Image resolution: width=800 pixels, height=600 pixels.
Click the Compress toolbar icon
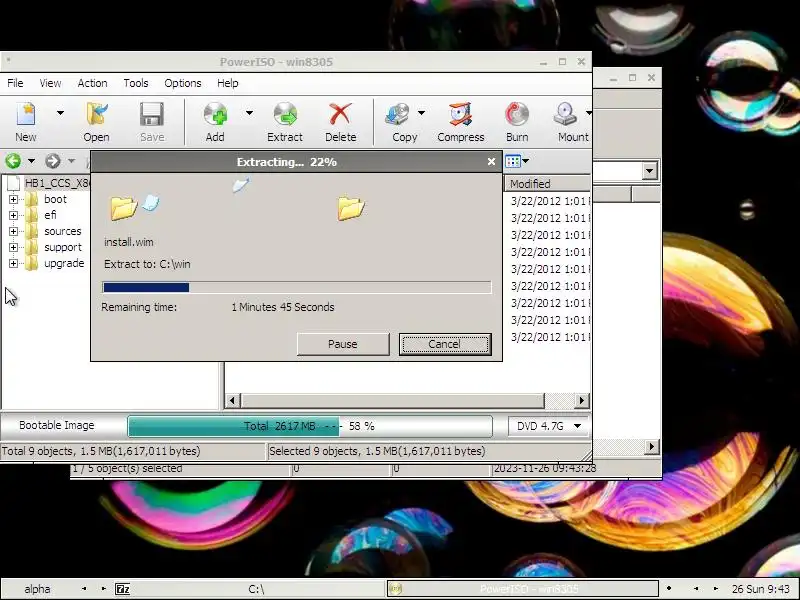pos(461,122)
